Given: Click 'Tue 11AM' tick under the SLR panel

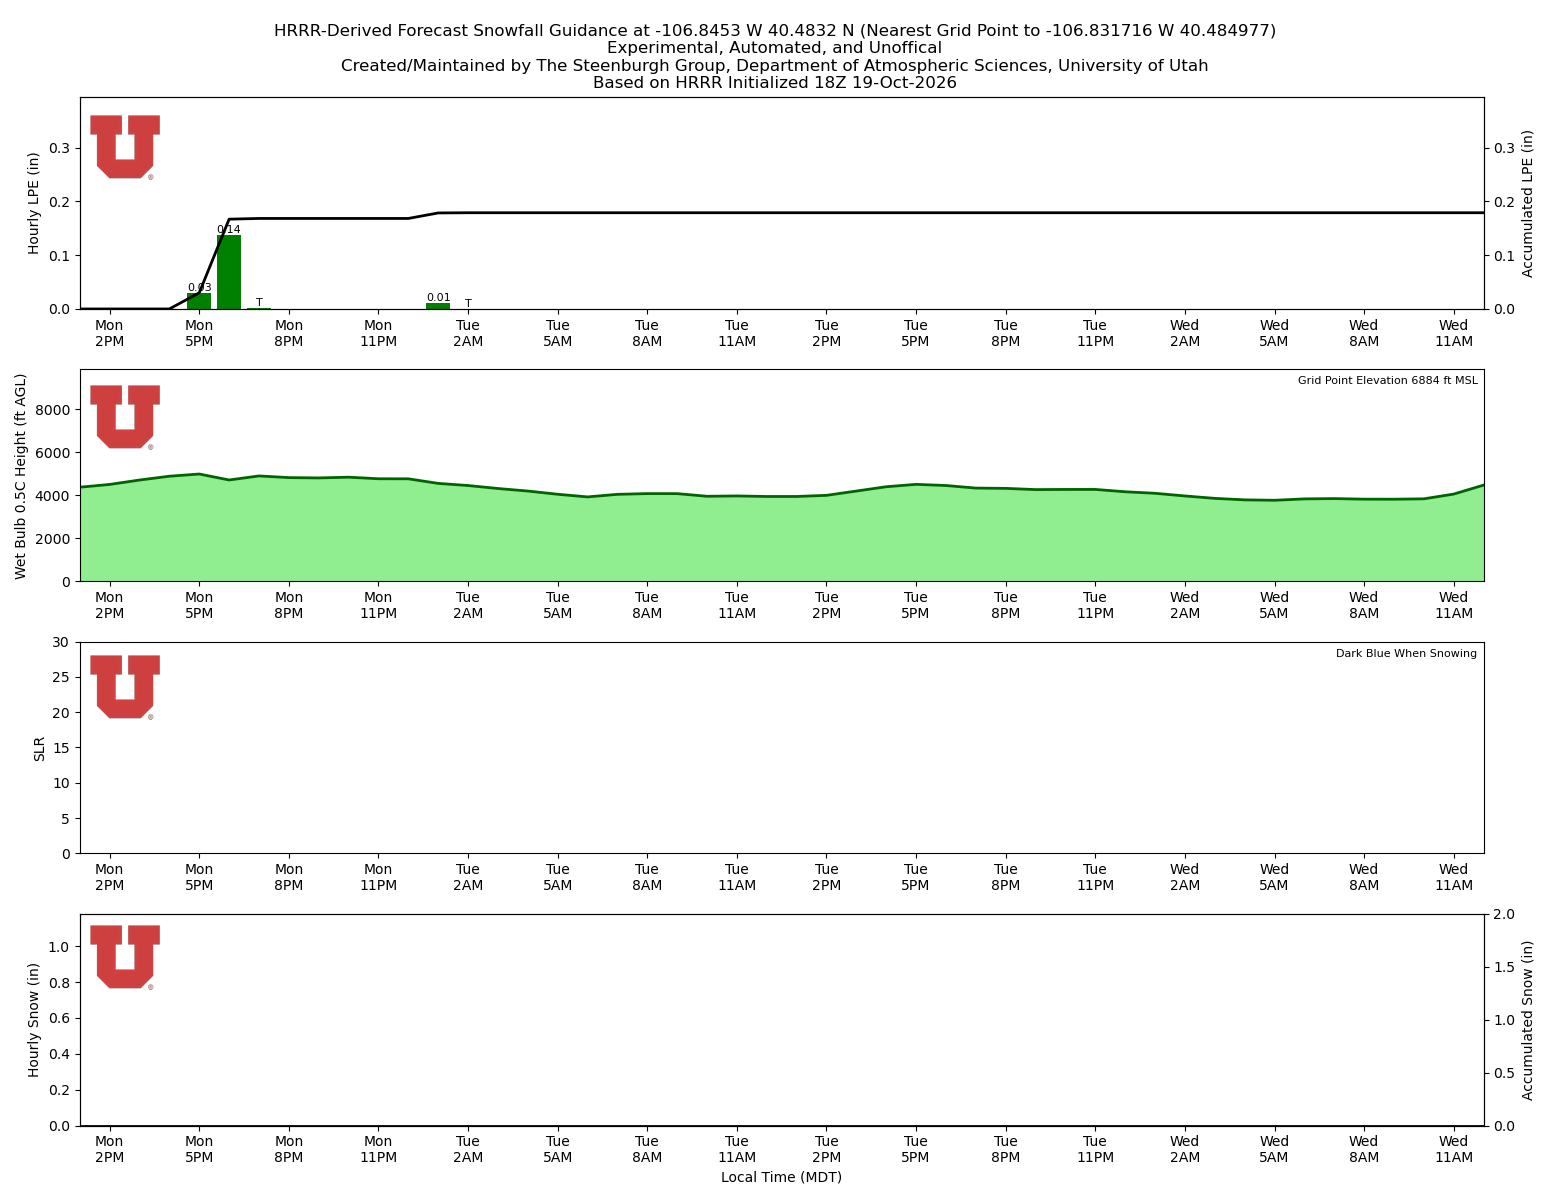Looking at the screenshot, I should click(x=737, y=877).
